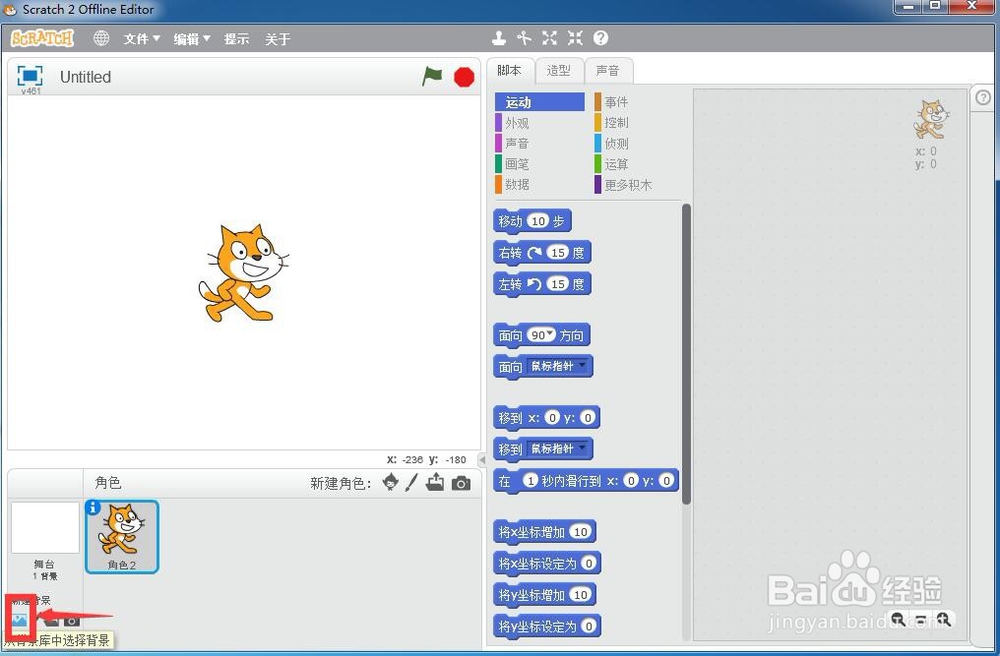This screenshot has width=1000, height=656.
Task: Select the 控制 block category
Action: [617, 122]
